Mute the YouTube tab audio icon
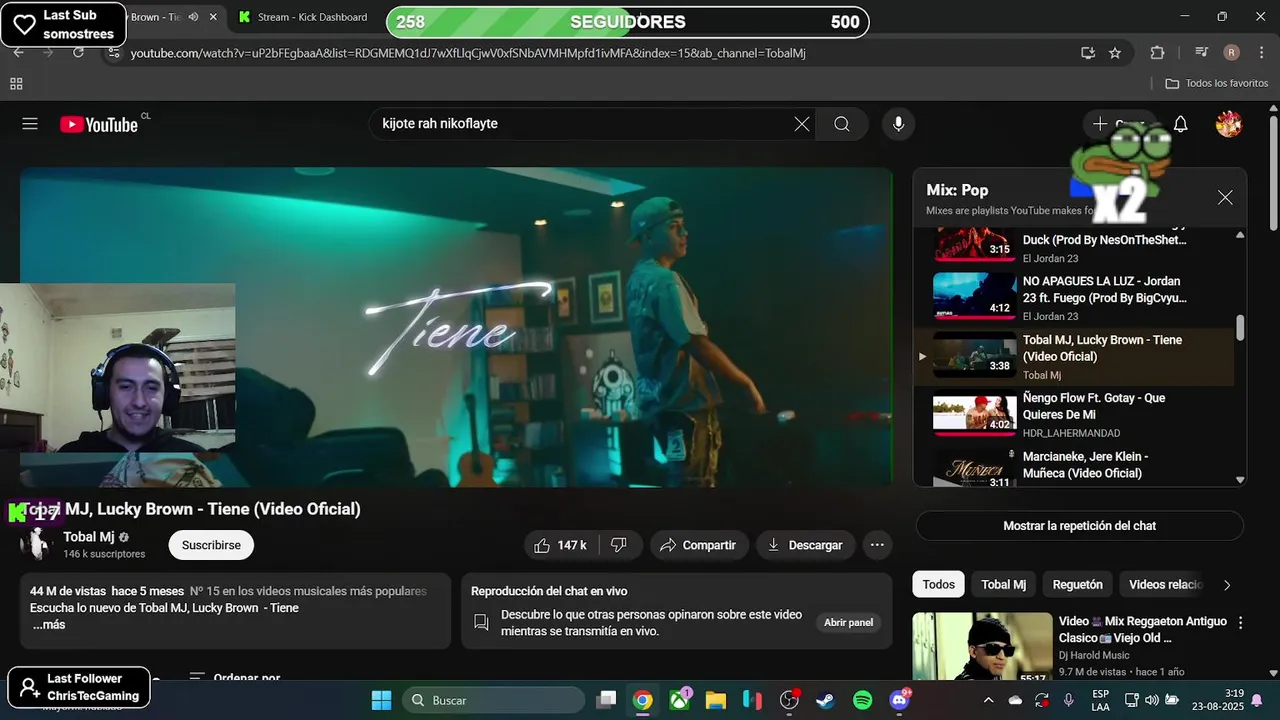This screenshot has height=720, width=1280. (x=193, y=17)
